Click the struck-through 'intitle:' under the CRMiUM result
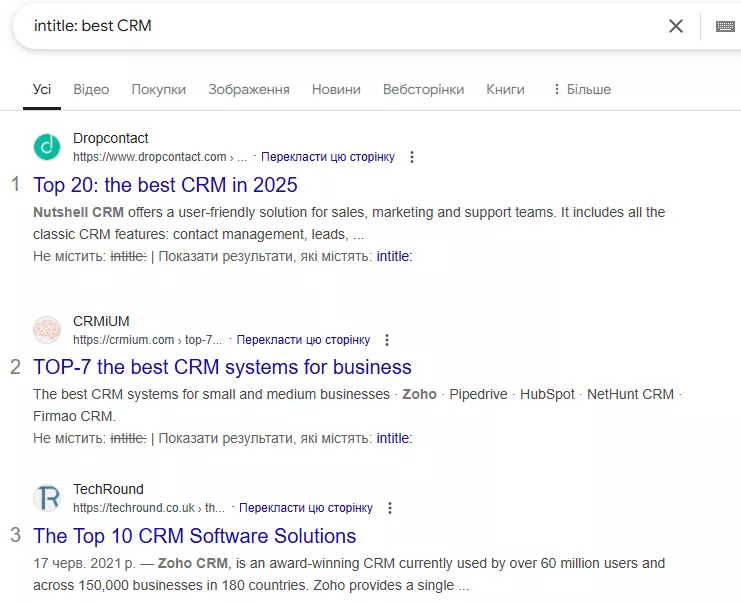This screenshot has width=741, height=603. pyautogui.click(x=129, y=439)
